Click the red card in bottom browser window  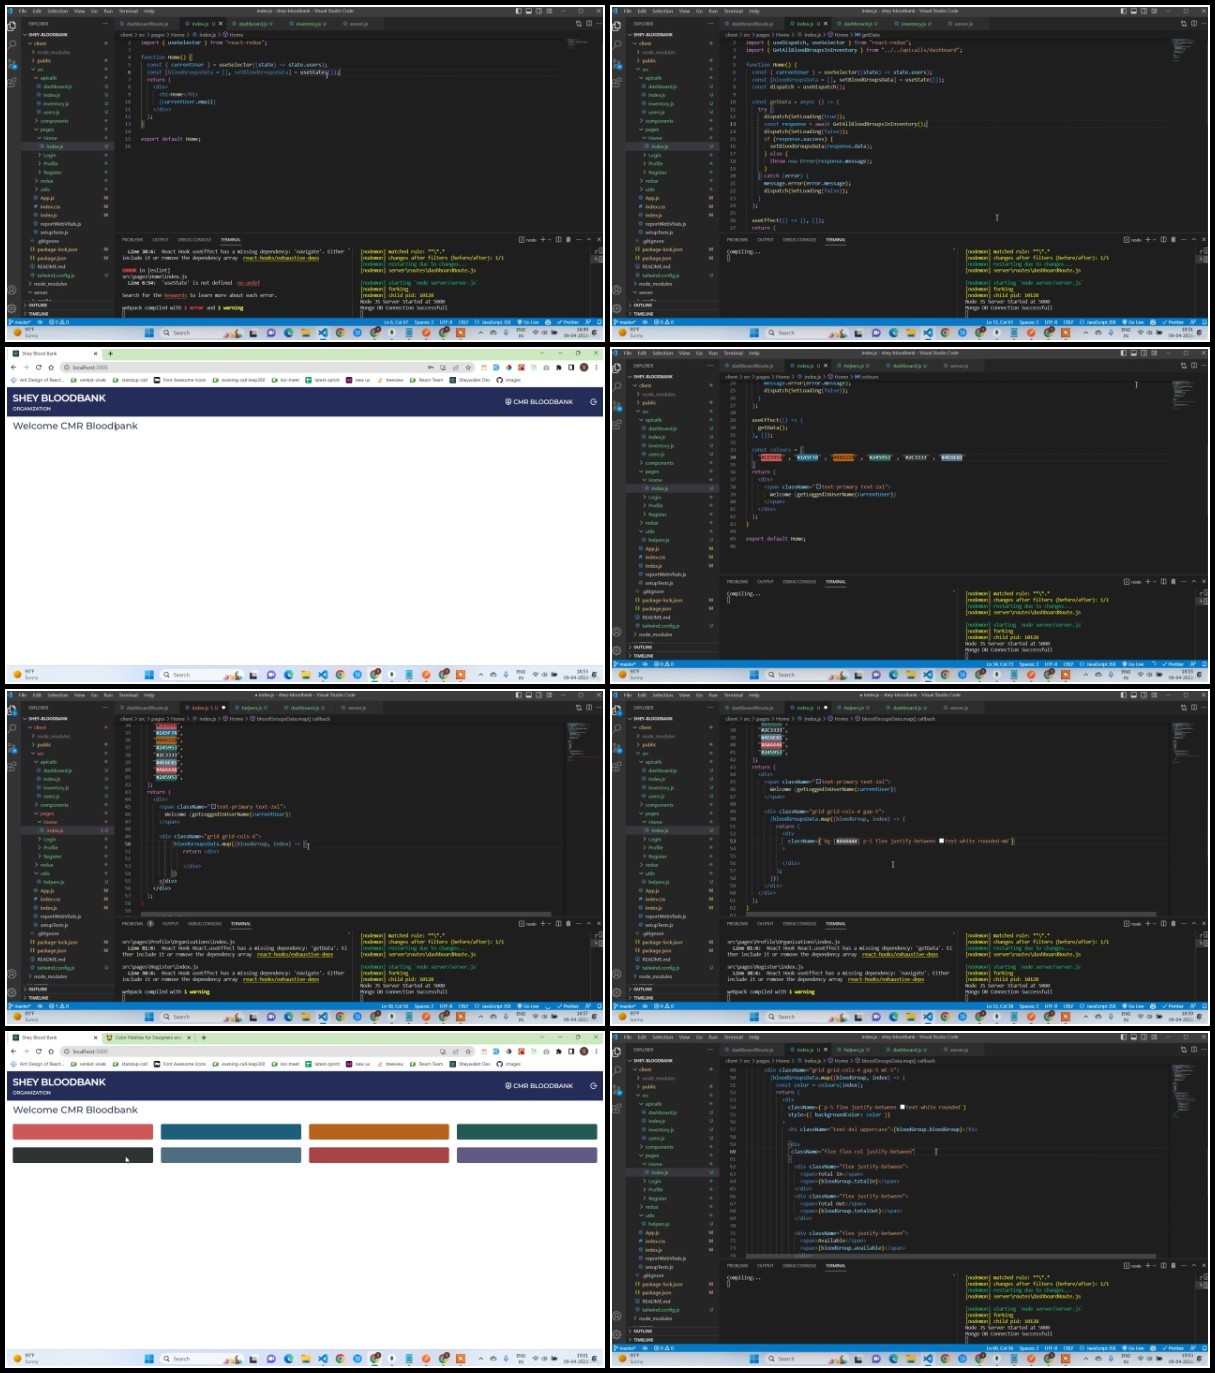pyautogui.click(x=83, y=1132)
